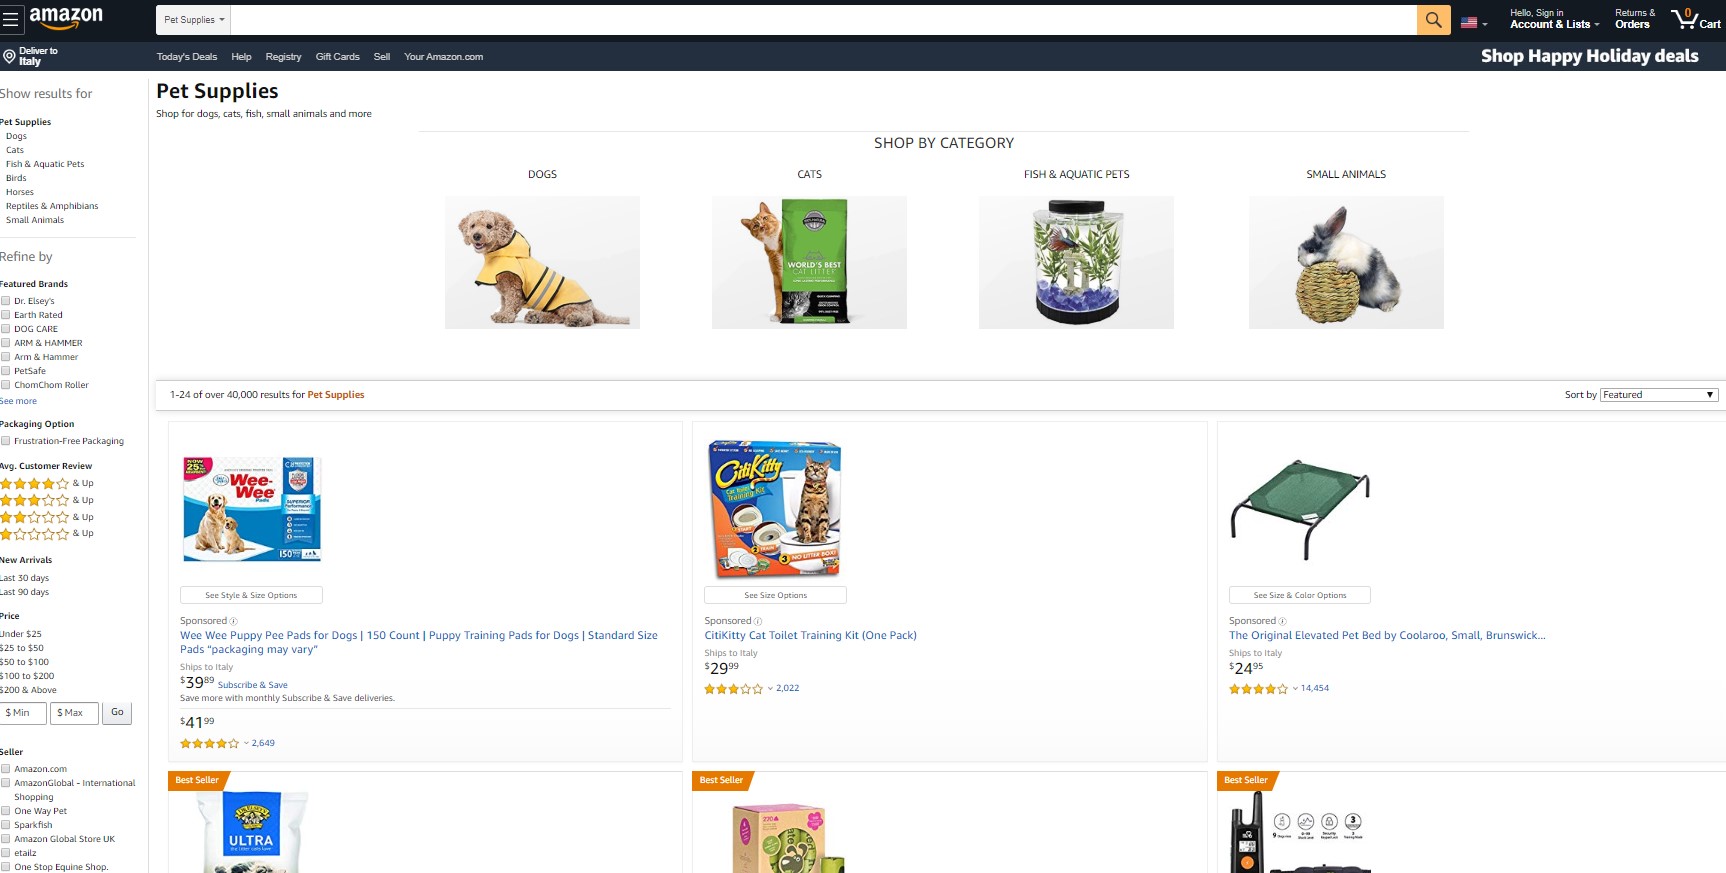Viewport: 1726px width, 873px height.
Task: Click the US flag language selector
Action: pos(1474,22)
